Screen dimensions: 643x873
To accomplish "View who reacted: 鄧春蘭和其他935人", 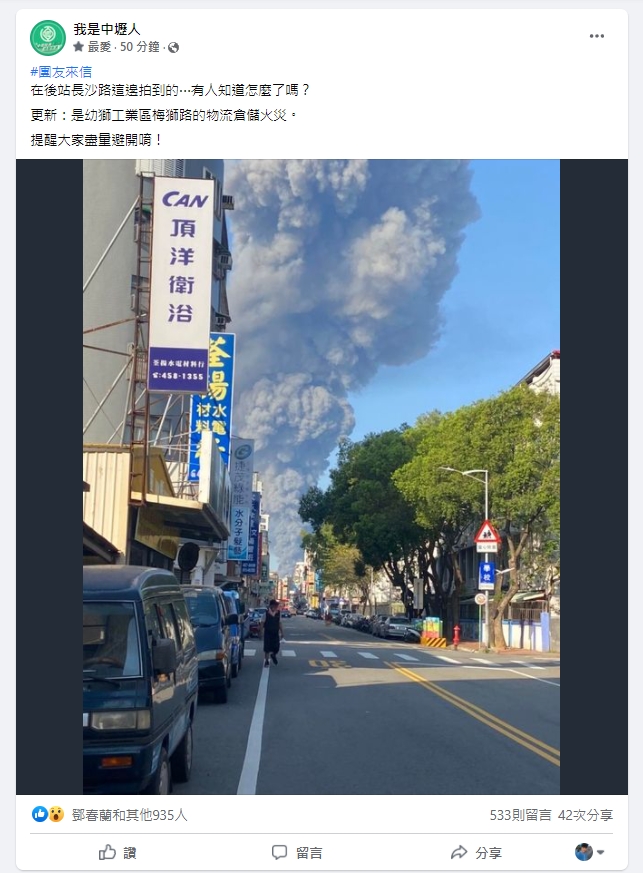I will [130, 815].
